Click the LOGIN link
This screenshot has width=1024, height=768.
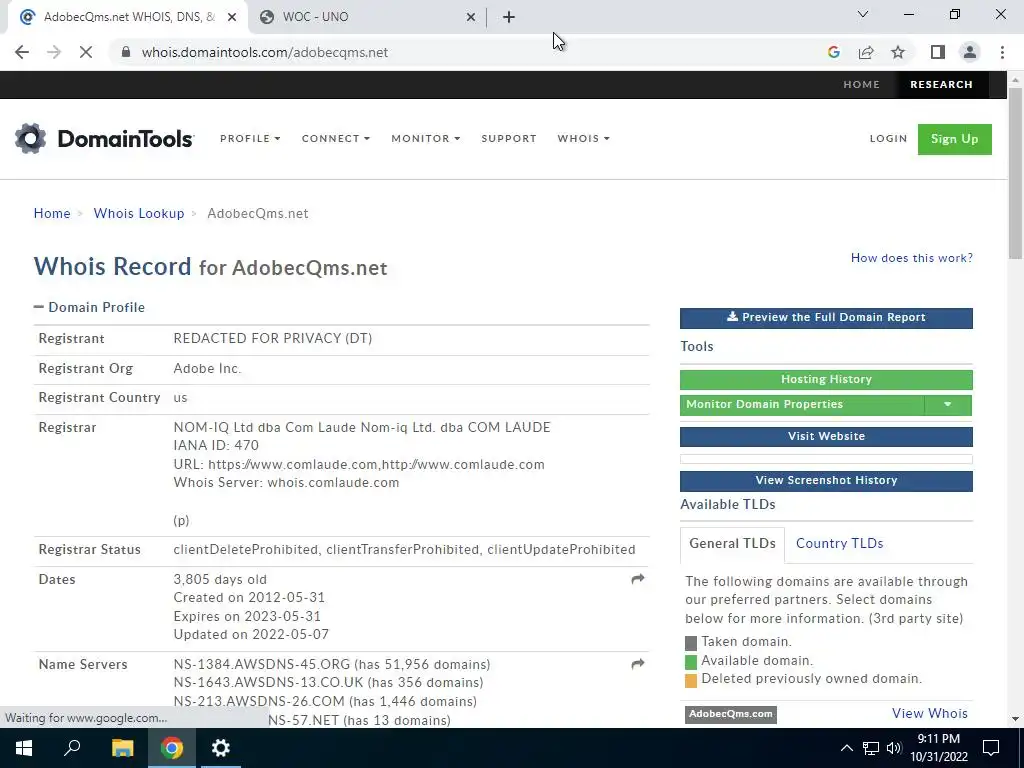(888, 138)
